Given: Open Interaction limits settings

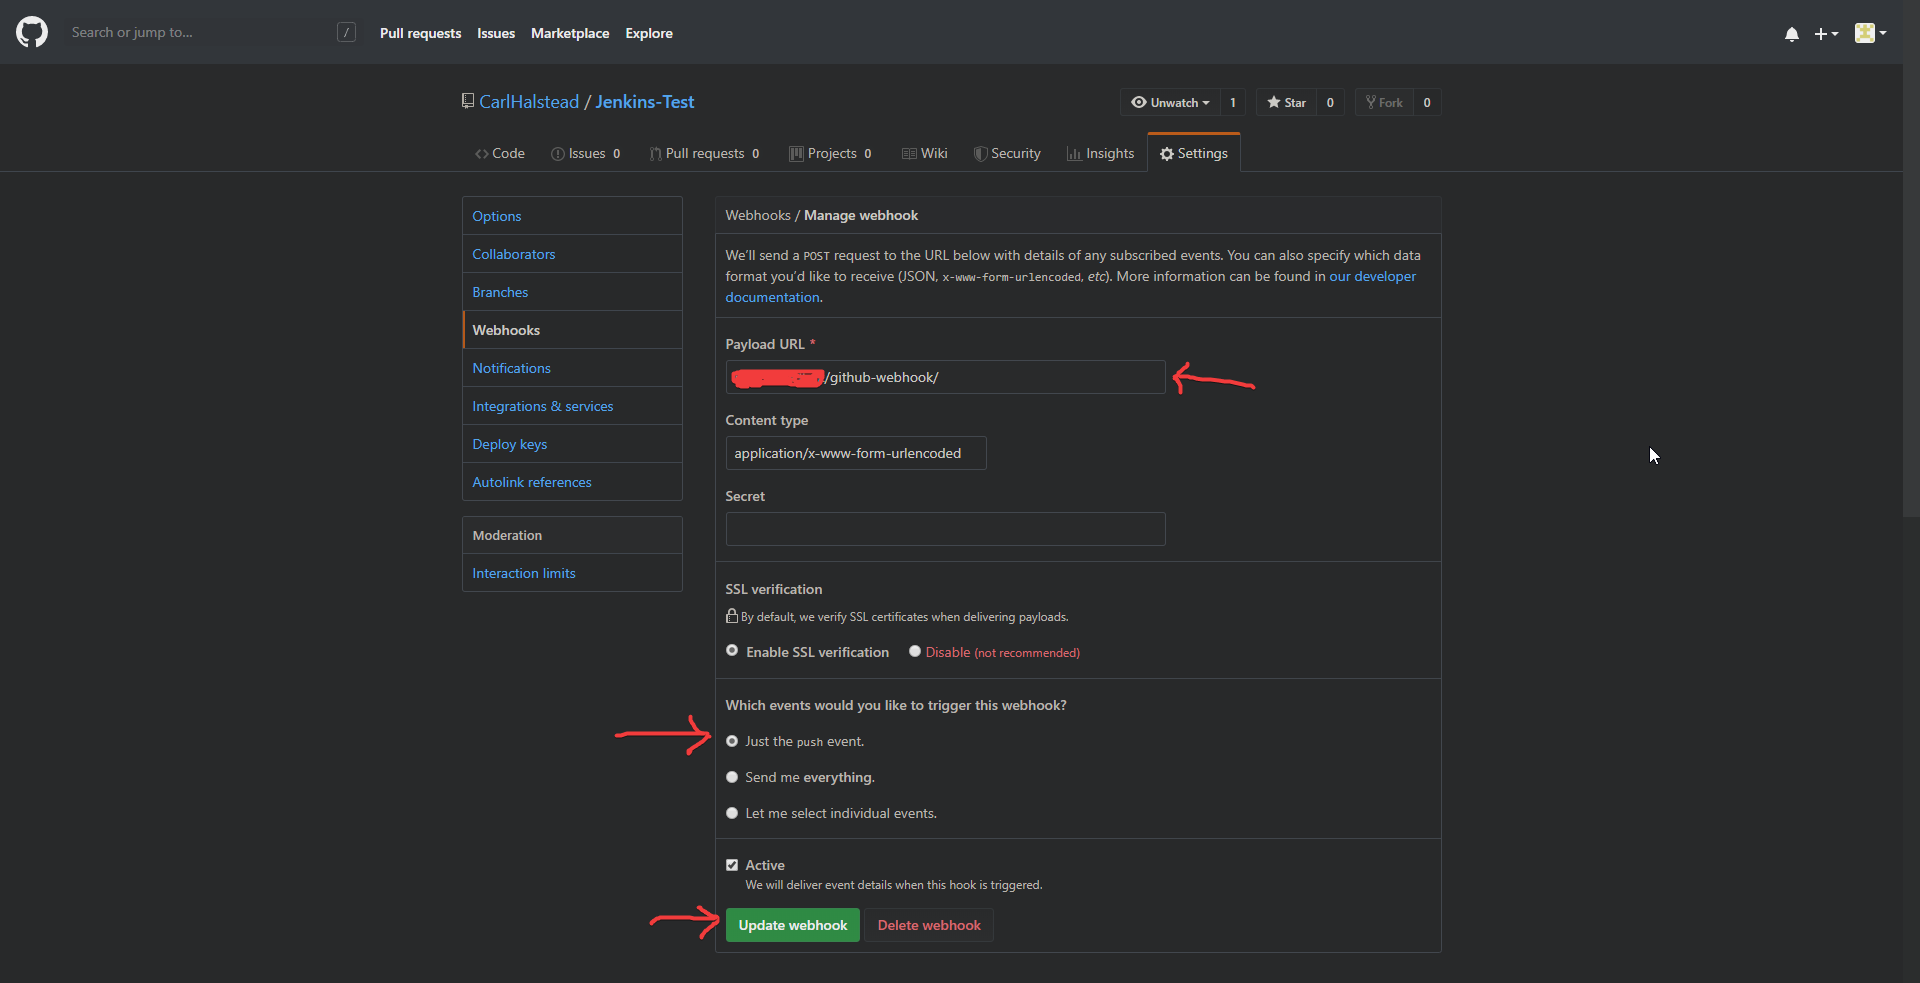Looking at the screenshot, I should [572, 573].
